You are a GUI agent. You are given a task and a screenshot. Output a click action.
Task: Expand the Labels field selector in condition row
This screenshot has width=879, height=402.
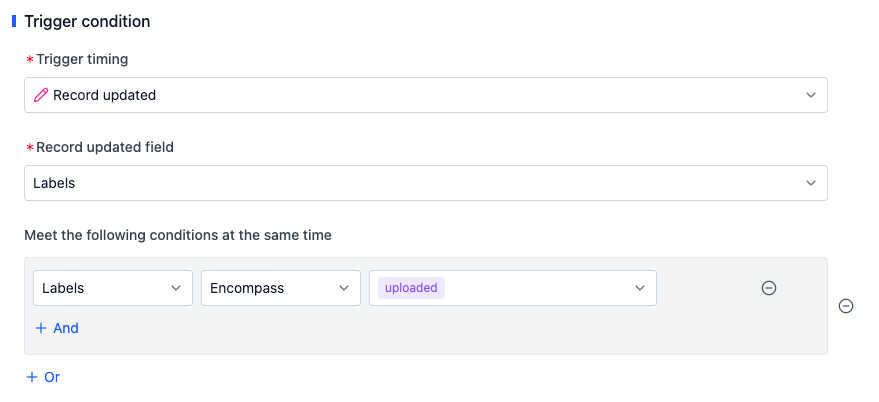(x=113, y=288)
